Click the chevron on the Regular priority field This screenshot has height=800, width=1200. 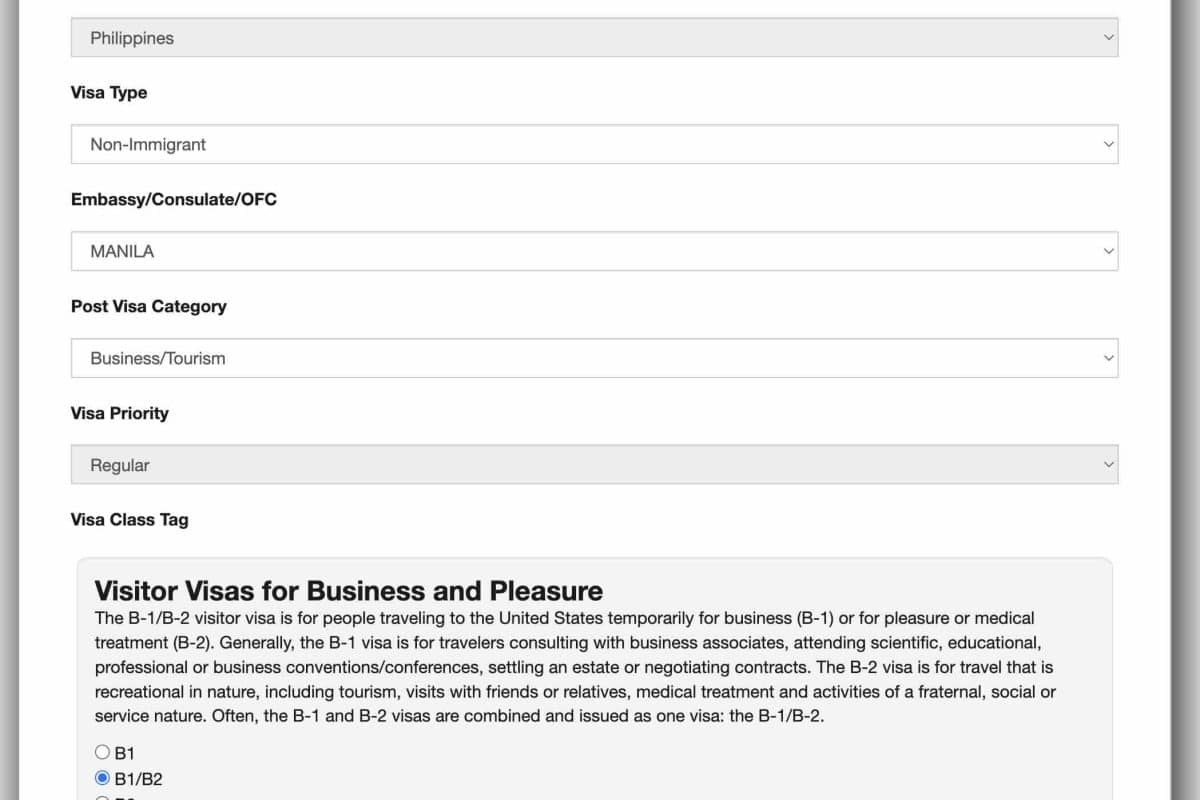point(1107,465)
